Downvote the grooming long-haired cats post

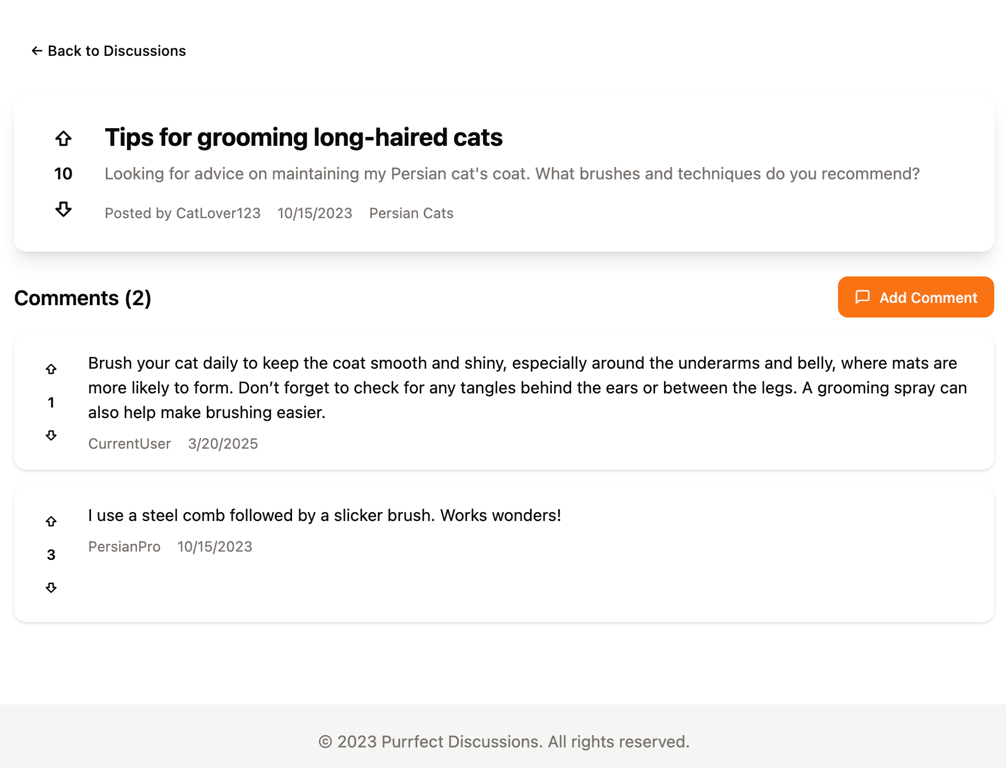pos(63,209)
